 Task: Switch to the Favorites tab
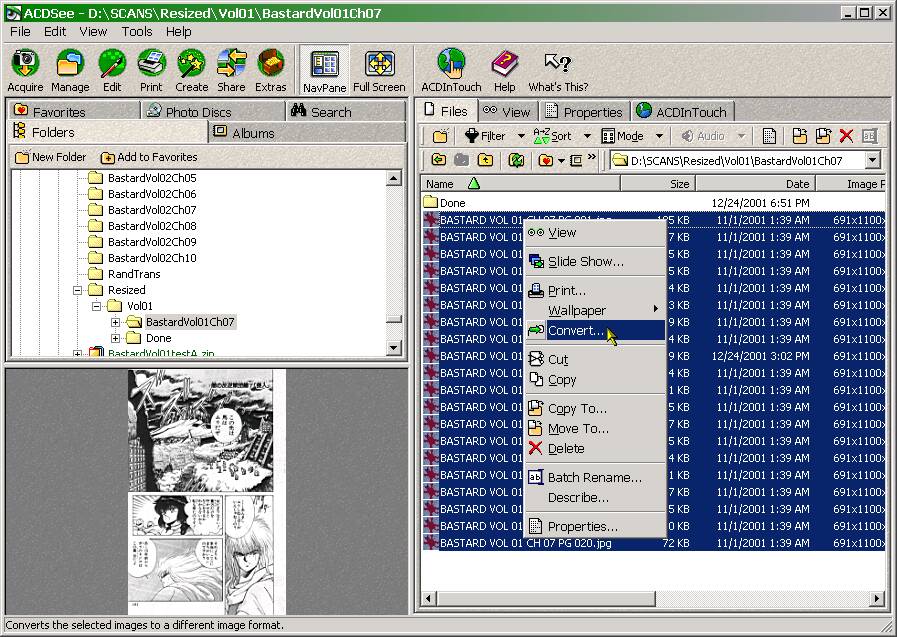pos(73,111)
